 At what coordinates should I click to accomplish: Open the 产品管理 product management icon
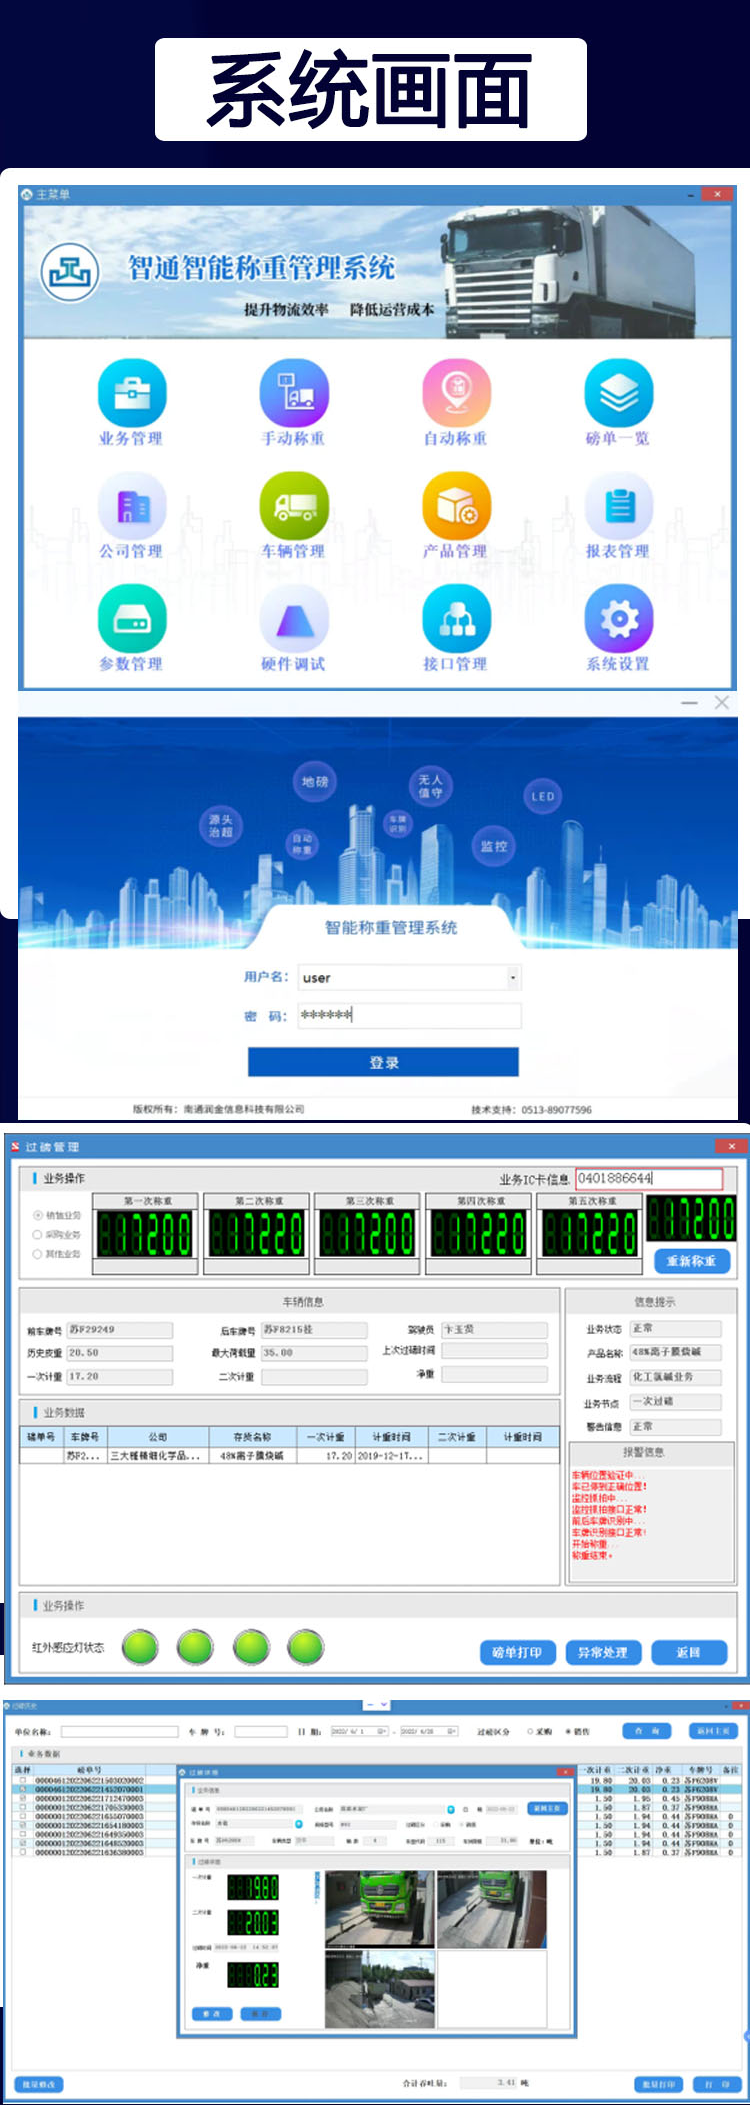point(456,505)
